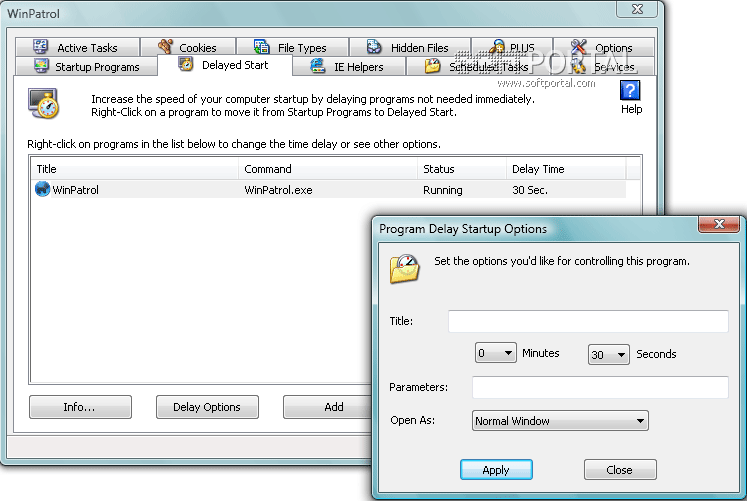This screenshot has width=747, height=501.
Task: Close the WinPatrol main window
Action: (x=637, y=9)
